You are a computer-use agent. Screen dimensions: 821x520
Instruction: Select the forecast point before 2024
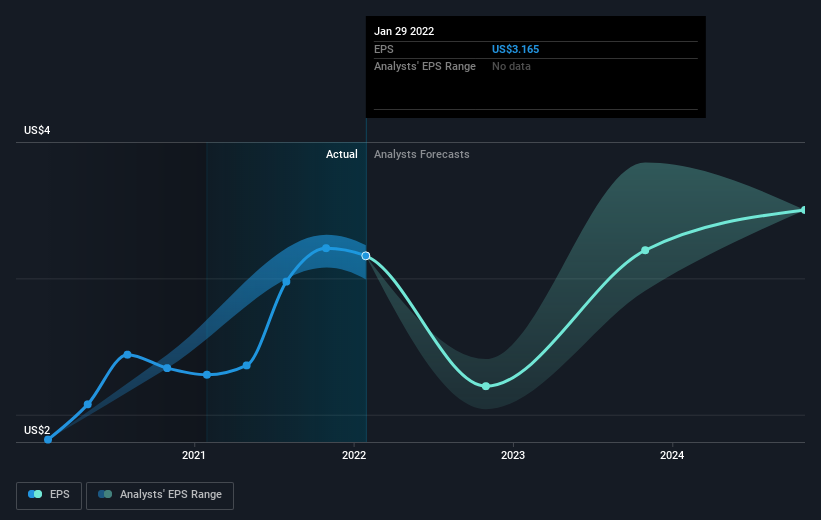coord(645,250)
